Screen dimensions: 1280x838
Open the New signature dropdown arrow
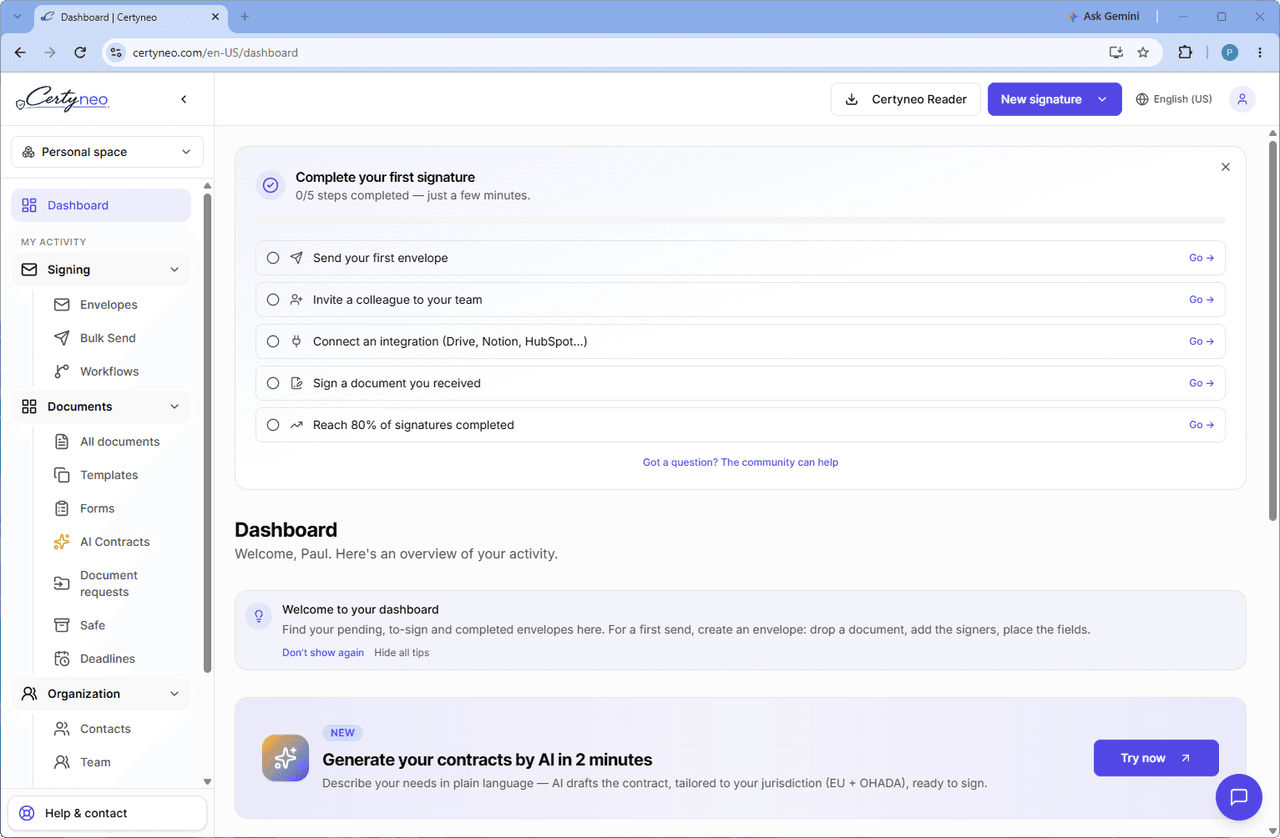pyautogui.click(x=1103, y=99)
